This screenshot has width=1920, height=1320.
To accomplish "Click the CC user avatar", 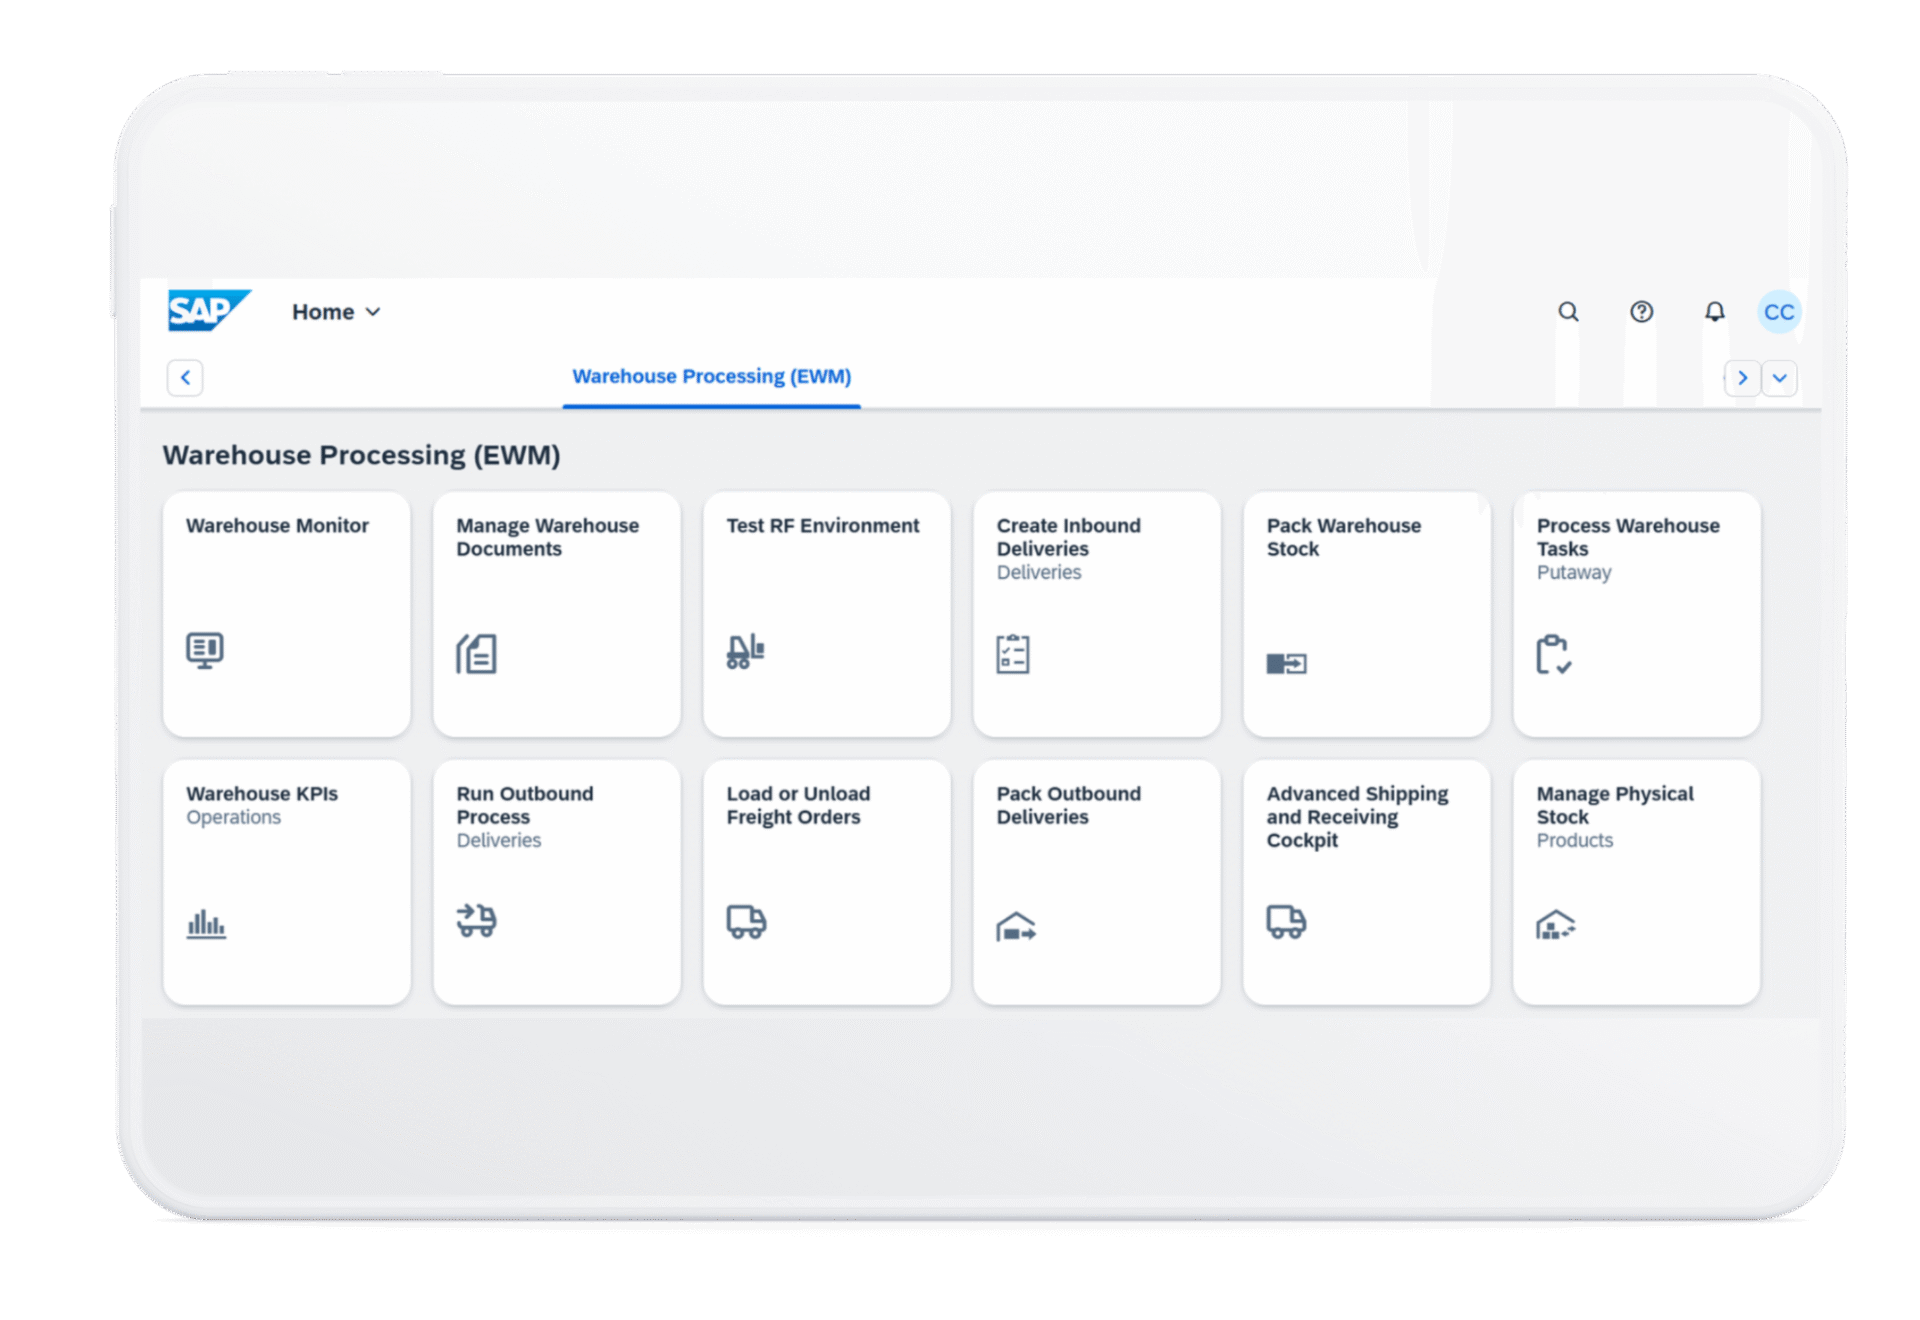I will 1779,311.
